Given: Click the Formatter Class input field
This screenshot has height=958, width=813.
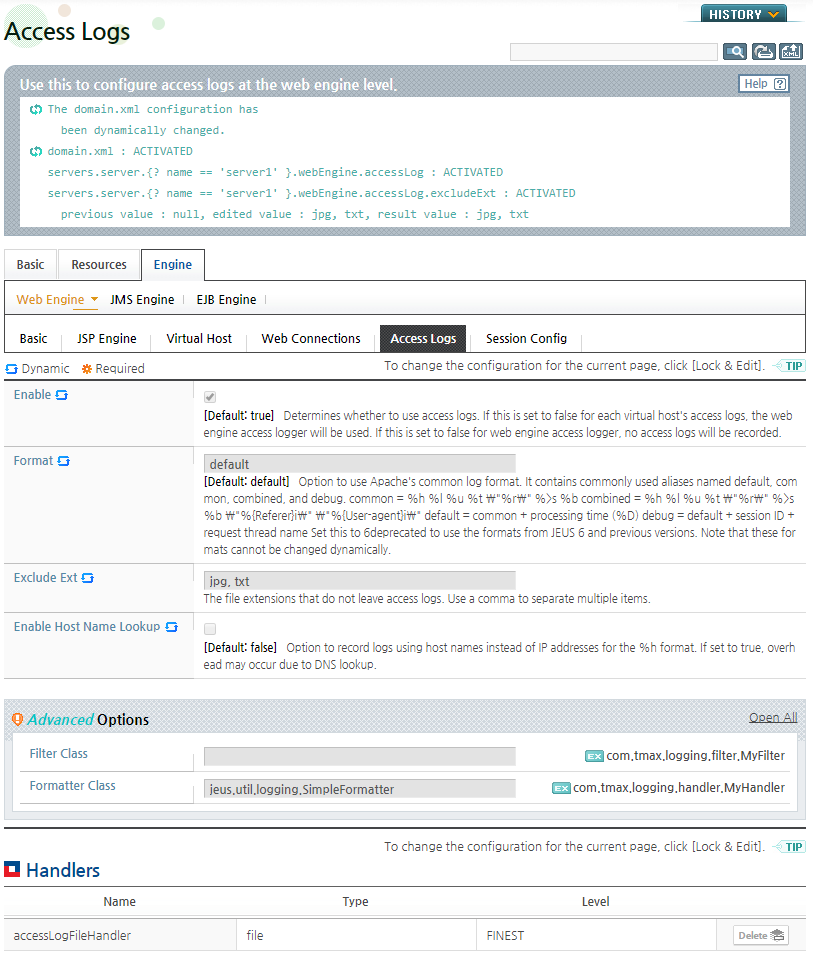Looking at the screenshot, I should (x=360, y=789).
